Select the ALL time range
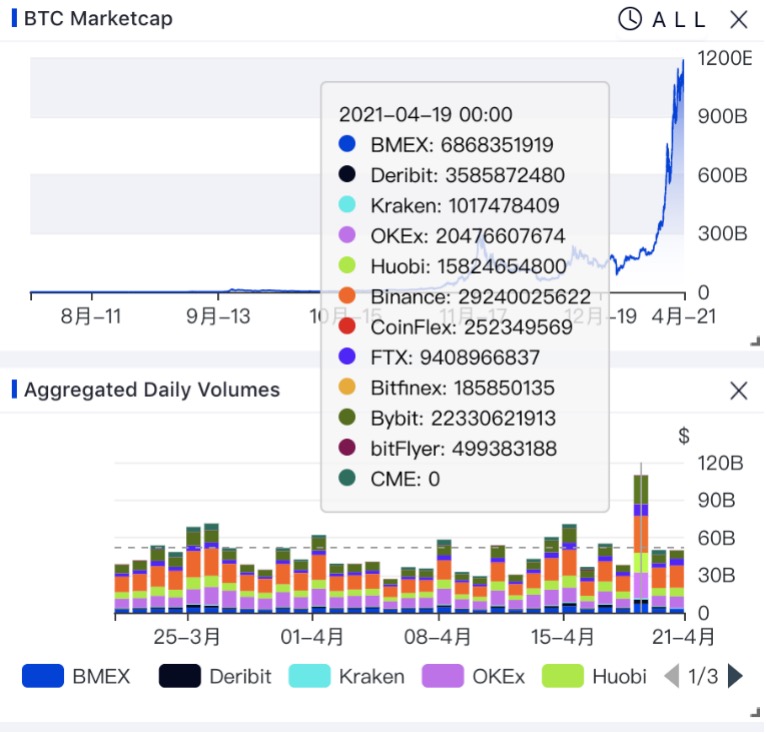 coord(679,20)
